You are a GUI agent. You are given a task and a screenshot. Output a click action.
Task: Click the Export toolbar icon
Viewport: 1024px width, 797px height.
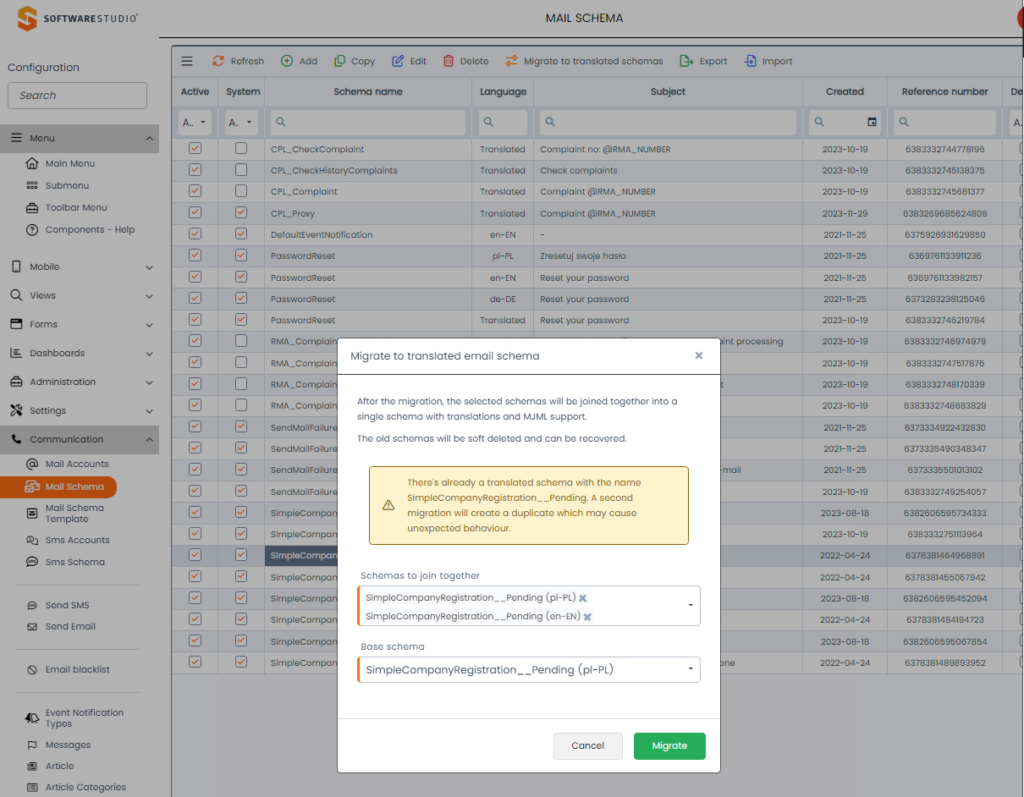coord(687,61)
